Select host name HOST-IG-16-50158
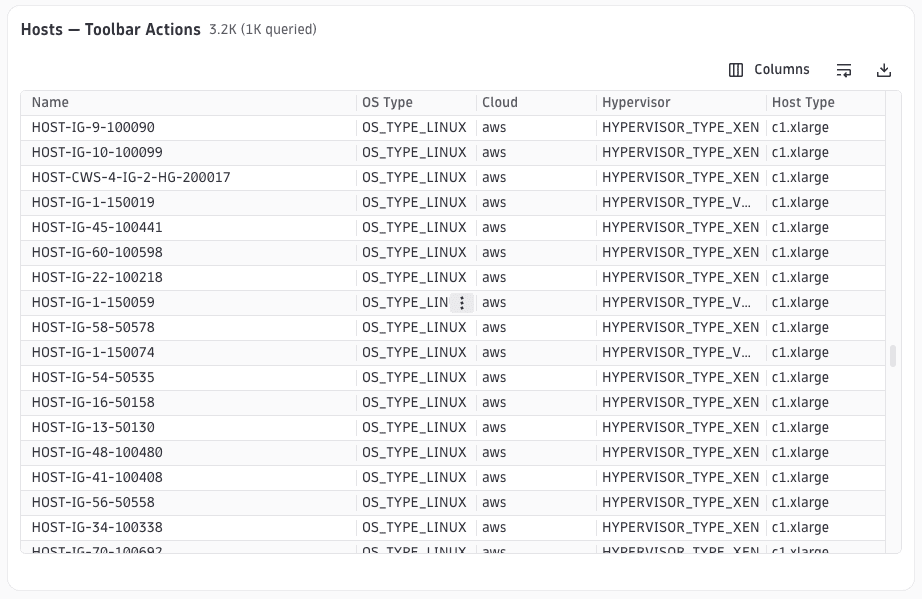The width and height of the screenshot is (922, 599). coord(93,403)
